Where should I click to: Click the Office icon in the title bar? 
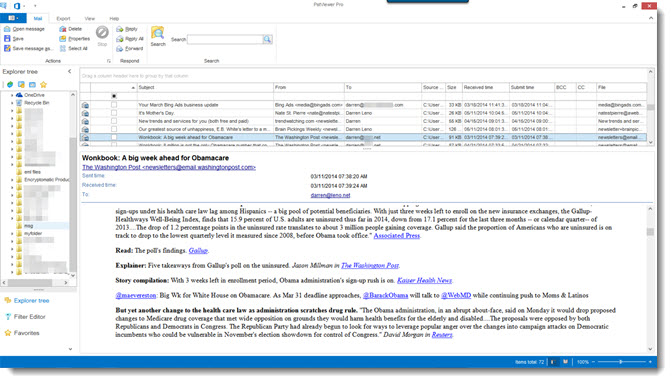[17, 6]
